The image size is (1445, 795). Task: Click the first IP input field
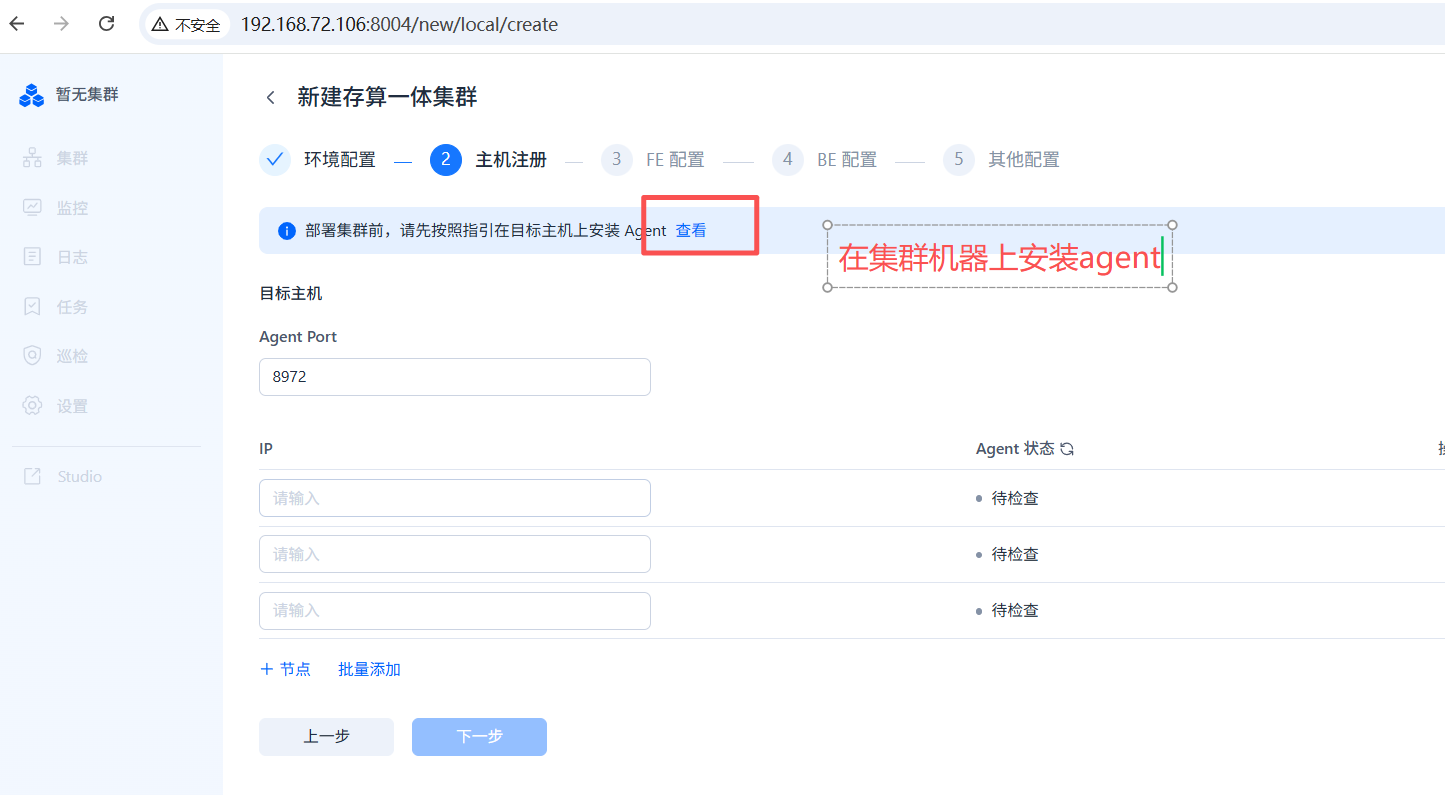[454, 498]
